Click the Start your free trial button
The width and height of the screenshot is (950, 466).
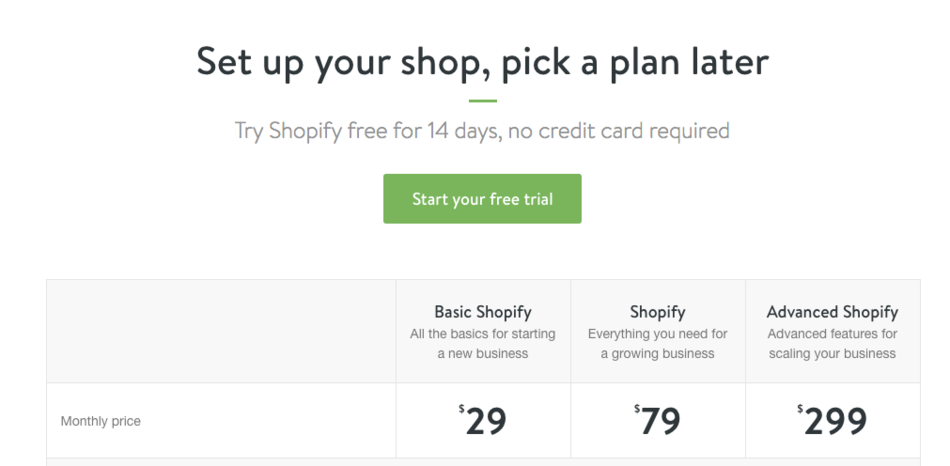click(482, 199)
